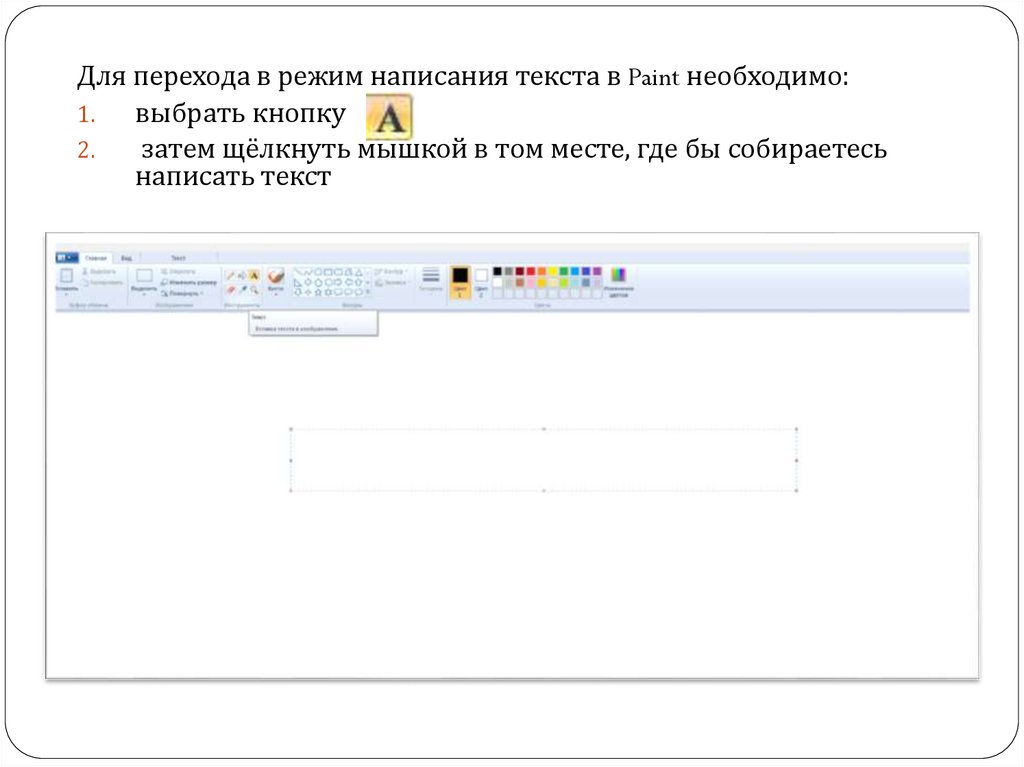Click the Изменить размер command
This screenshot has width=1024, height=767.
[x=189, y=282]
